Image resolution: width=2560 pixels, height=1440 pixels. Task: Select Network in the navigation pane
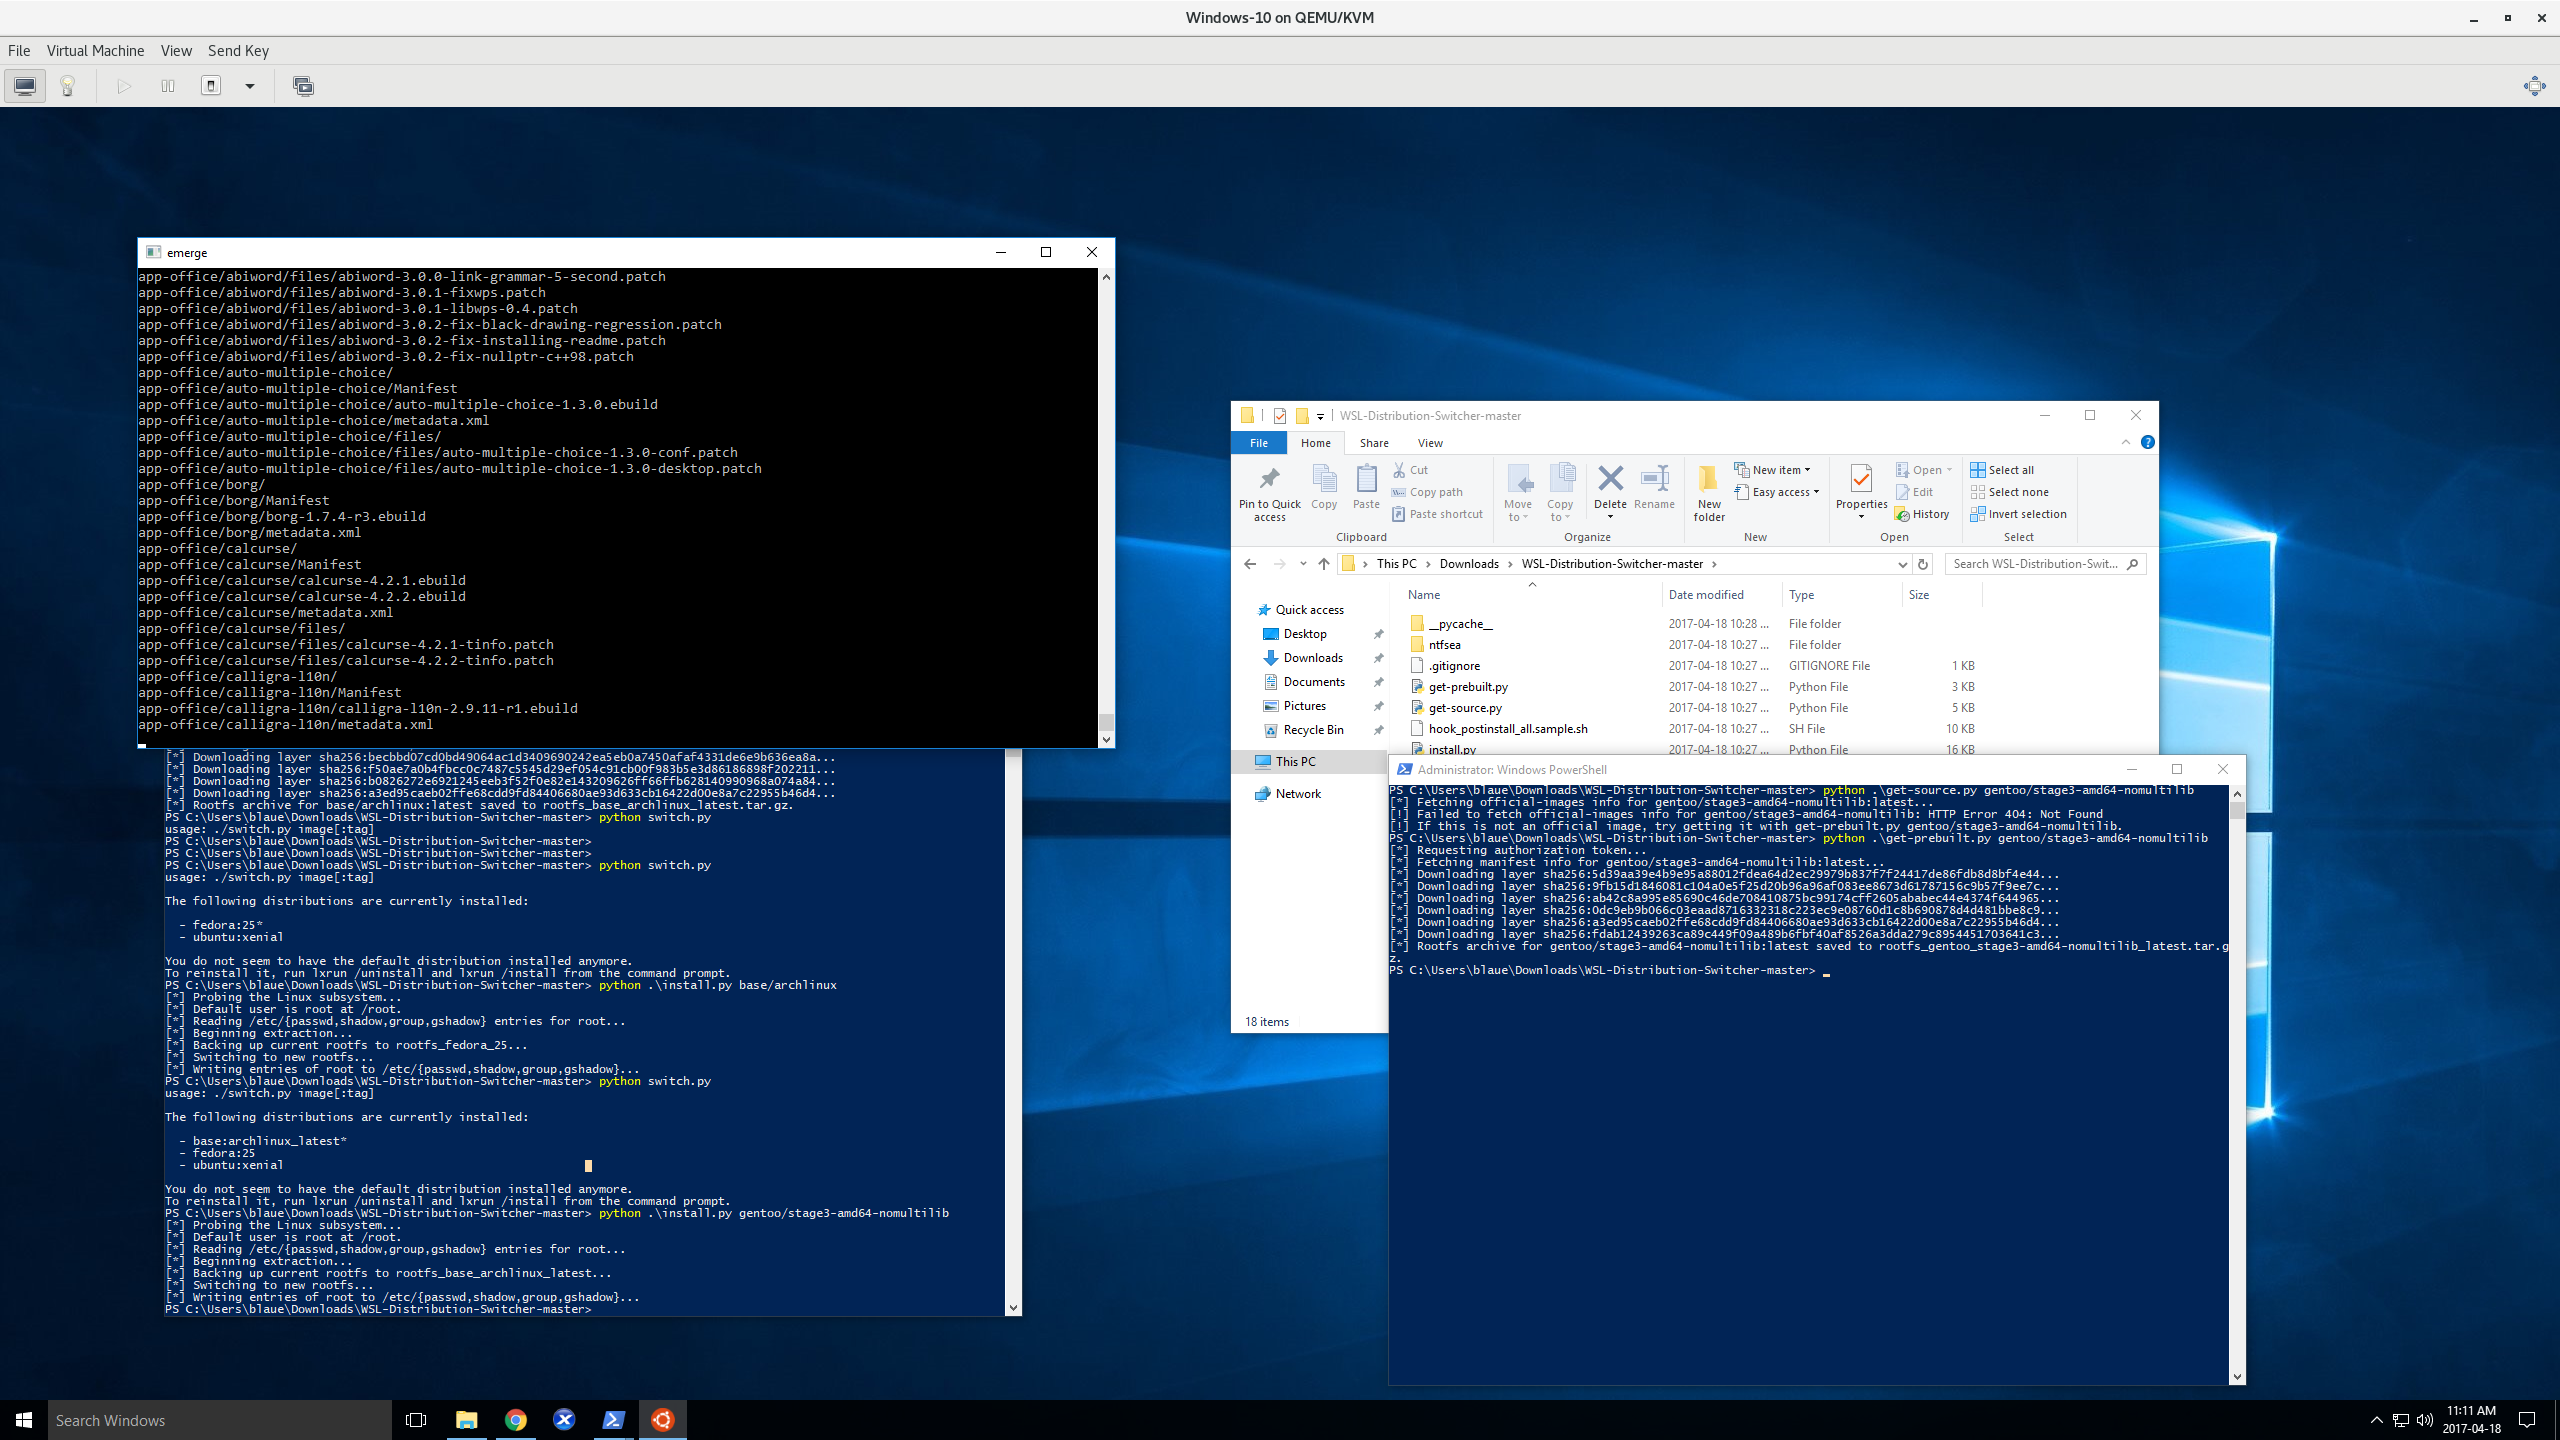(1298, 794)
